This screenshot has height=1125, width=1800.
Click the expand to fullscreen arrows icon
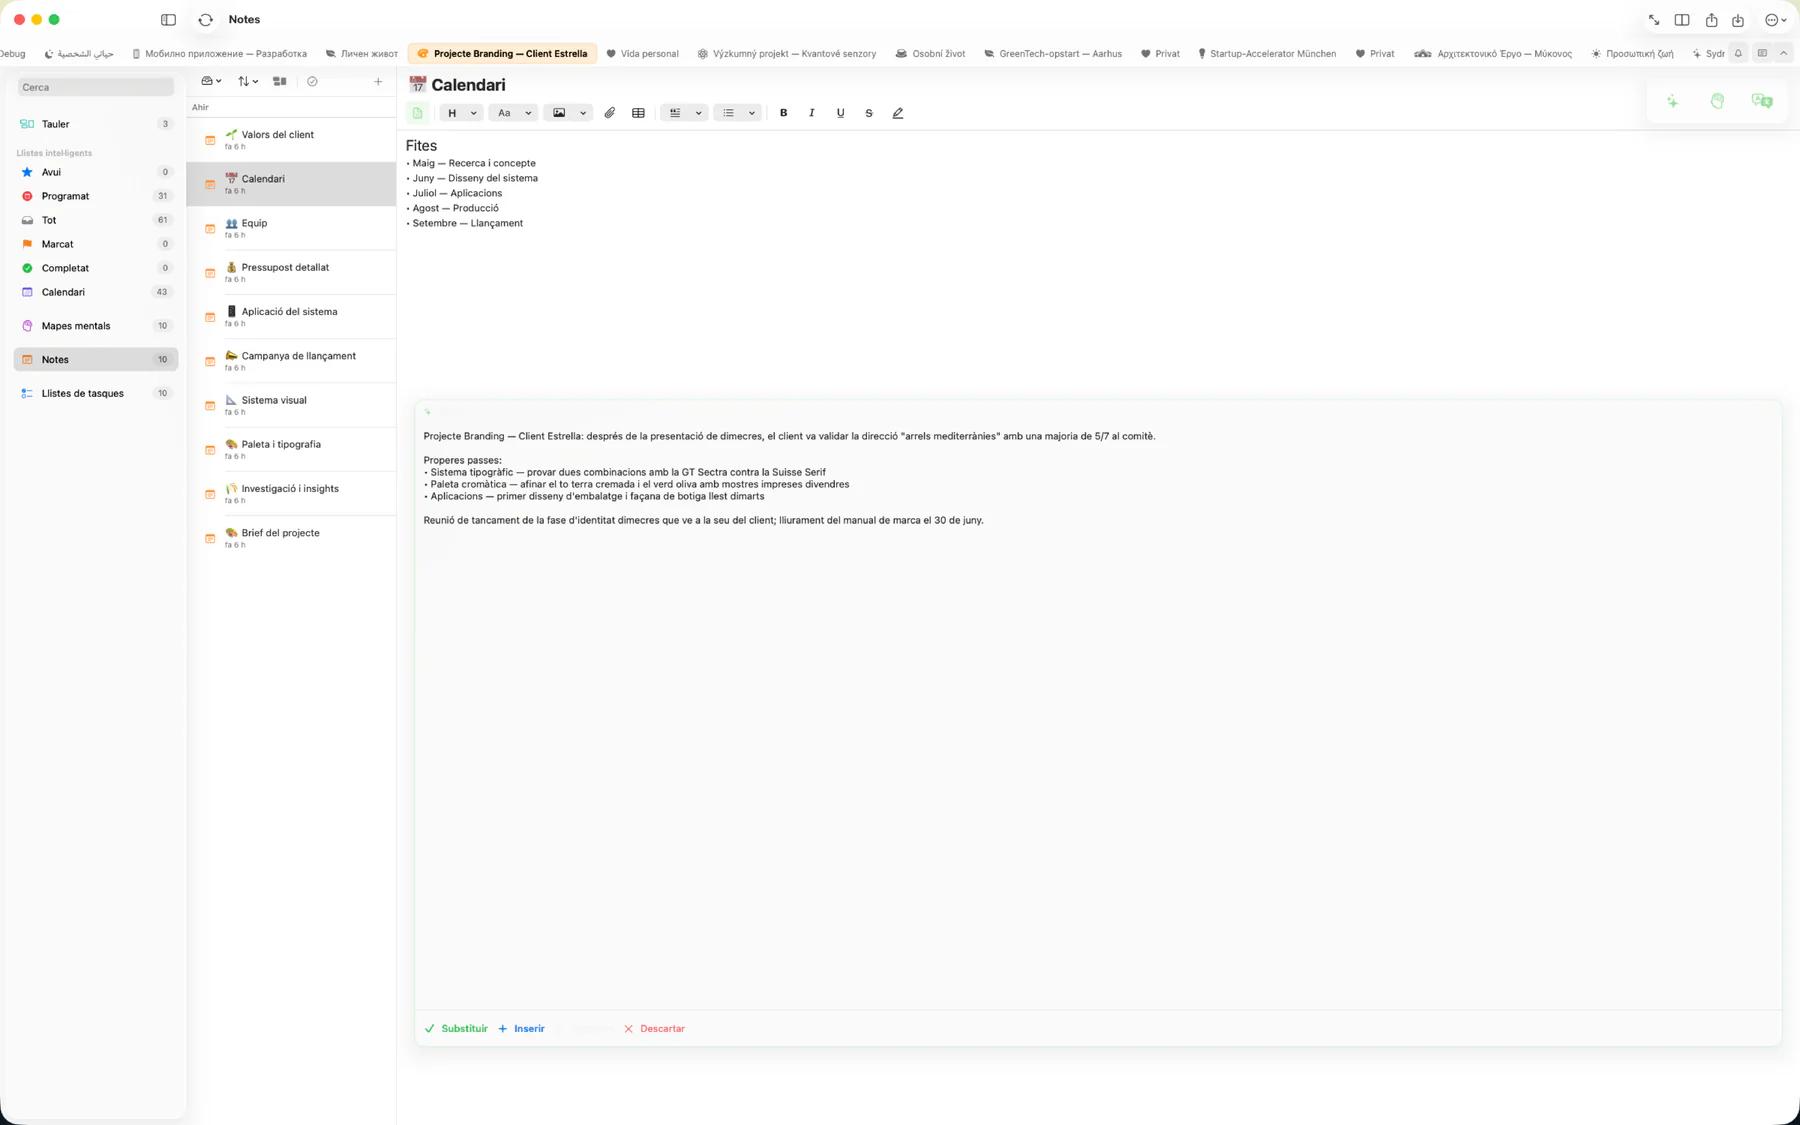(1654, 20)
